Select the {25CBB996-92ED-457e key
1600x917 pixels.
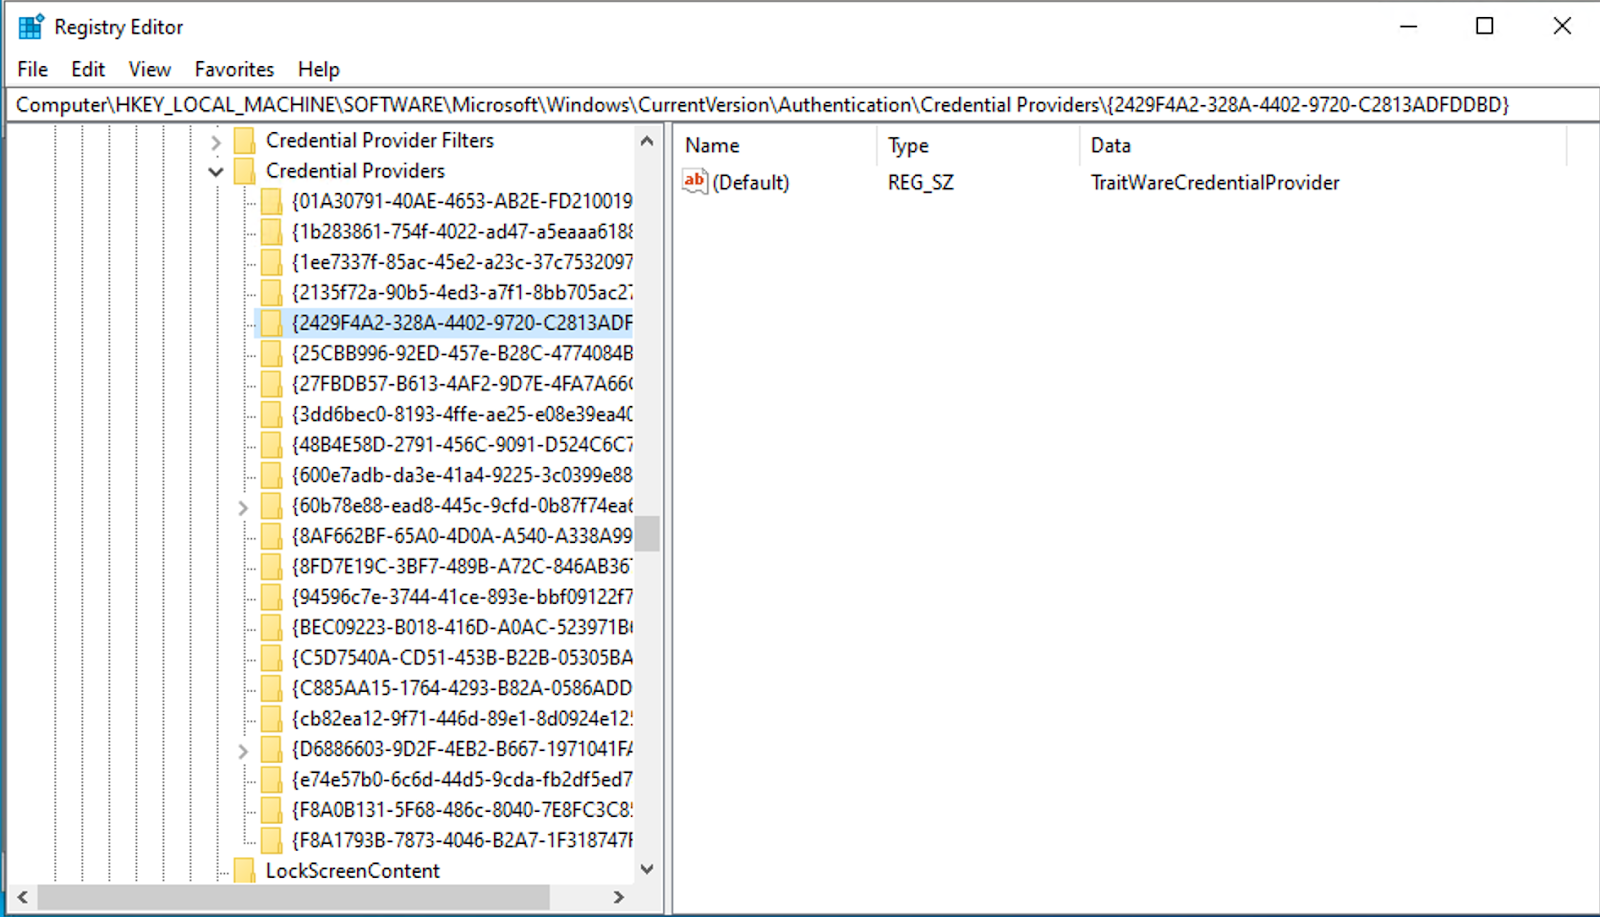[x=462, y=354]
